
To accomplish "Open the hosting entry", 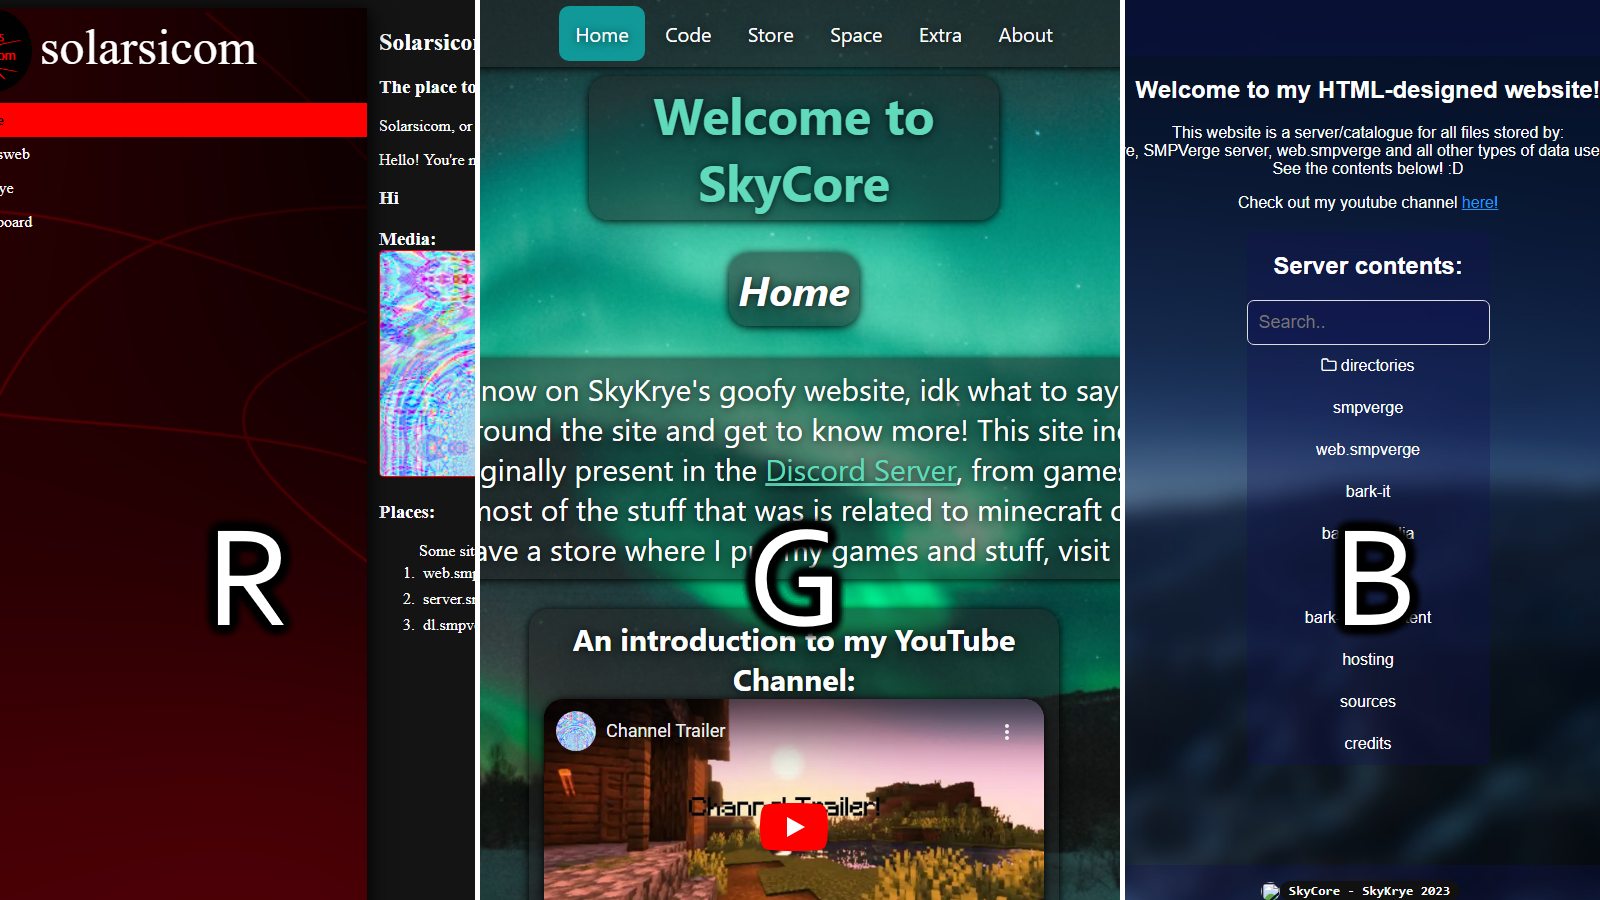I will point(1368,659).
